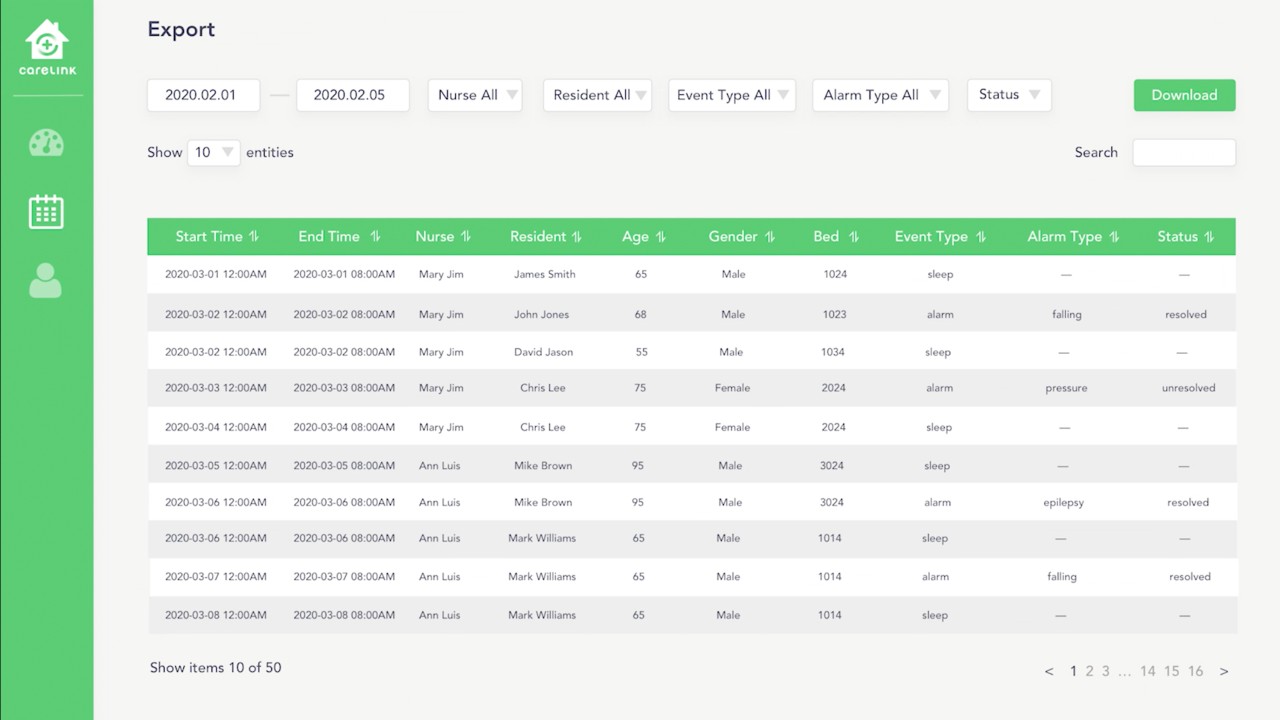Image resolution: width=1280 pixels, height=720 pixels.
Task: Open the user profile icon in sidebar
Action: (46, 281)
